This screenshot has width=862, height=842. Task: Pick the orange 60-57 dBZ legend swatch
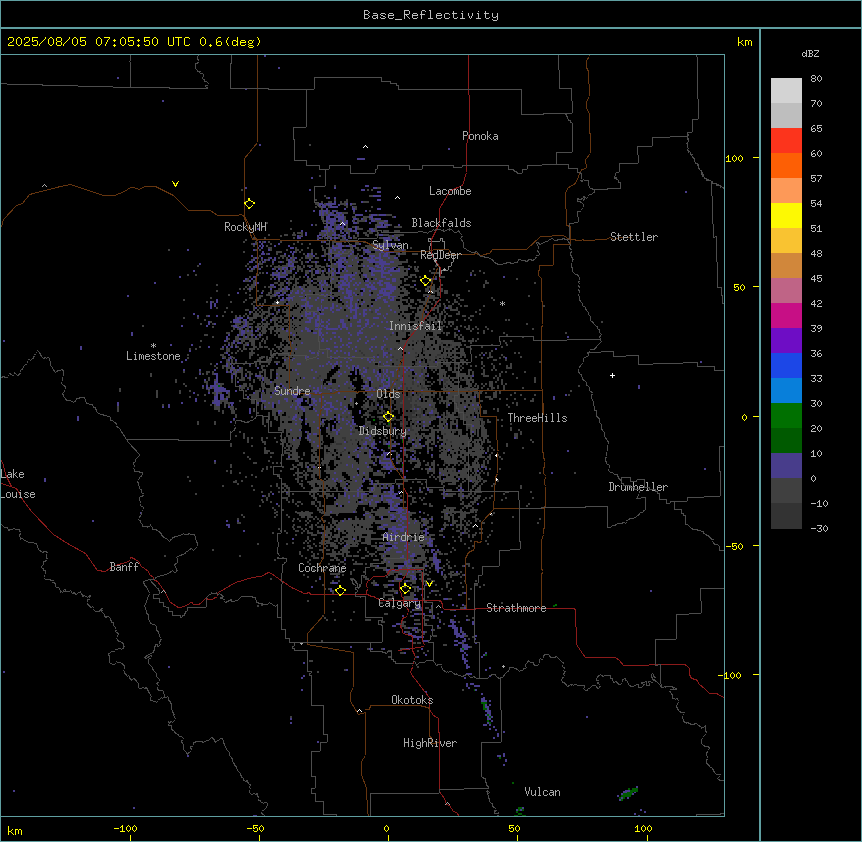click(786, 165)
